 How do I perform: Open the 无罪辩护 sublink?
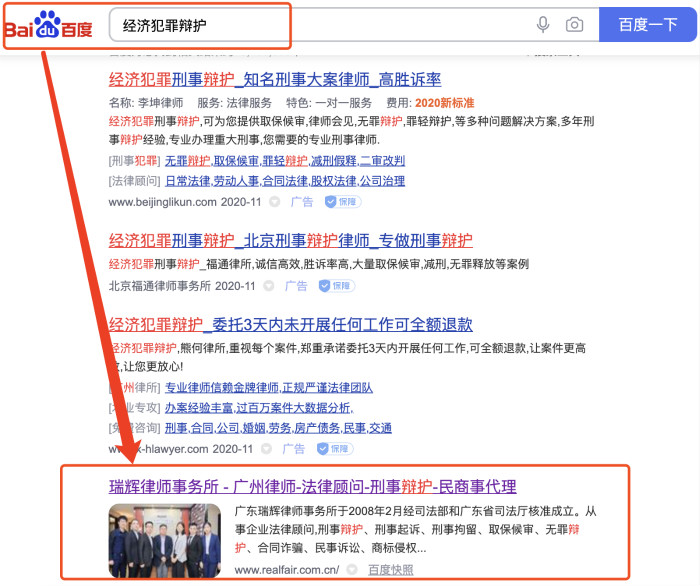pyautogui.click(x=187, y=161)
